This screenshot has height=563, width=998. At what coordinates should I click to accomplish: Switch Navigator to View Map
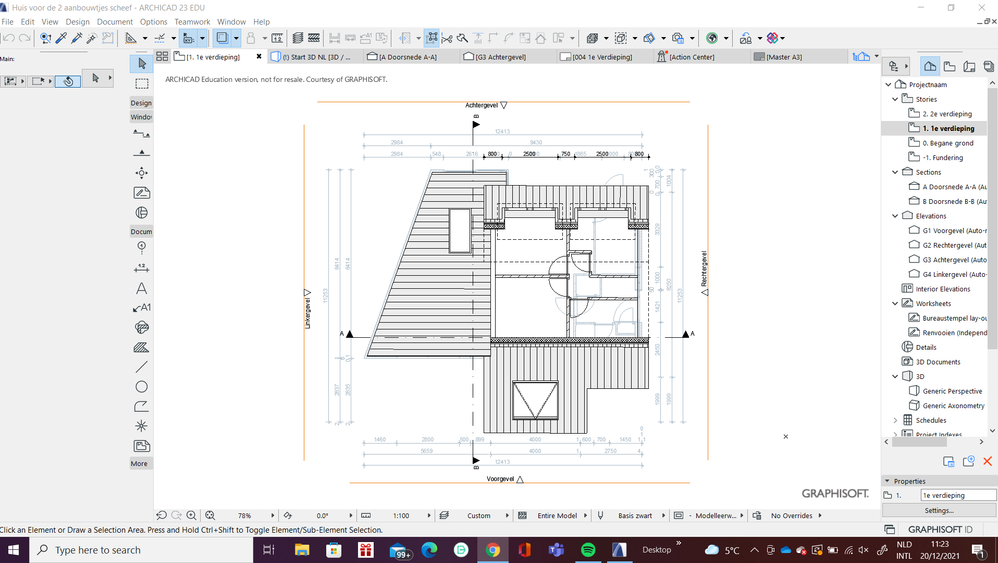click(950, 66)
